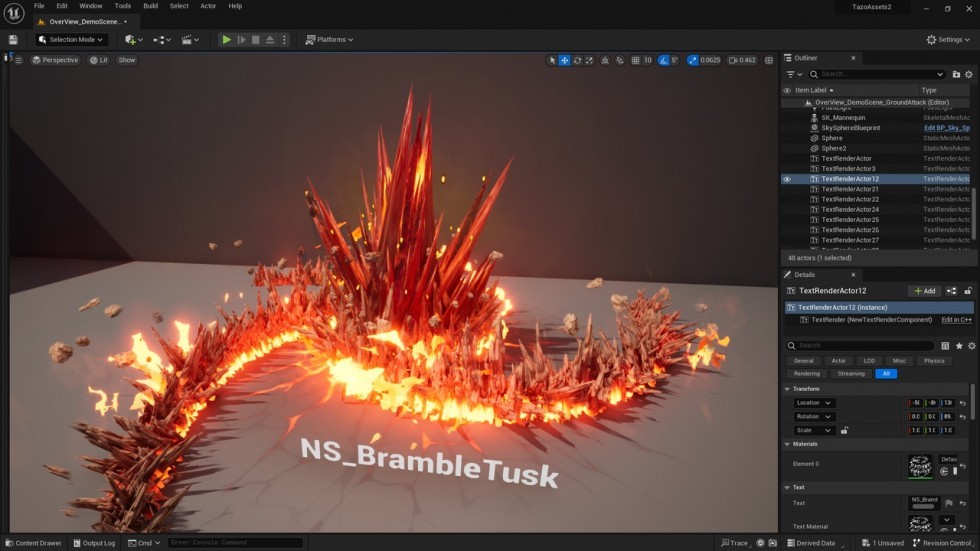Open the quick add content menu (cube with plus)
980x551 pixels.
(133, 39)
